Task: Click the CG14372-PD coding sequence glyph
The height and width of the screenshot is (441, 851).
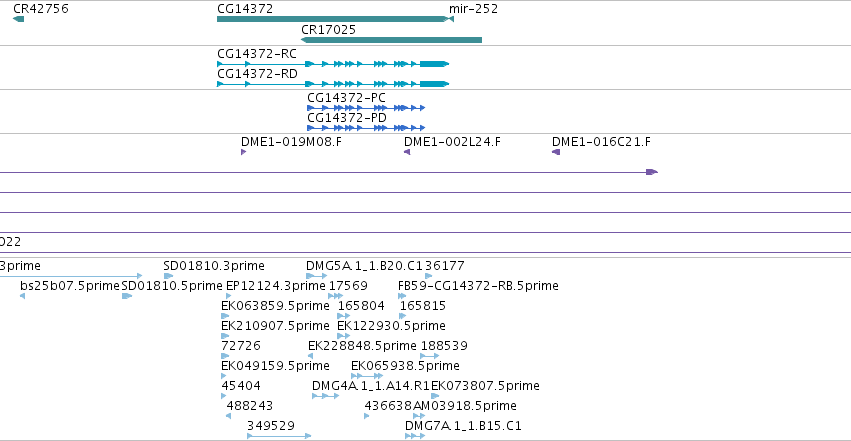Action: tap(366, 128)
